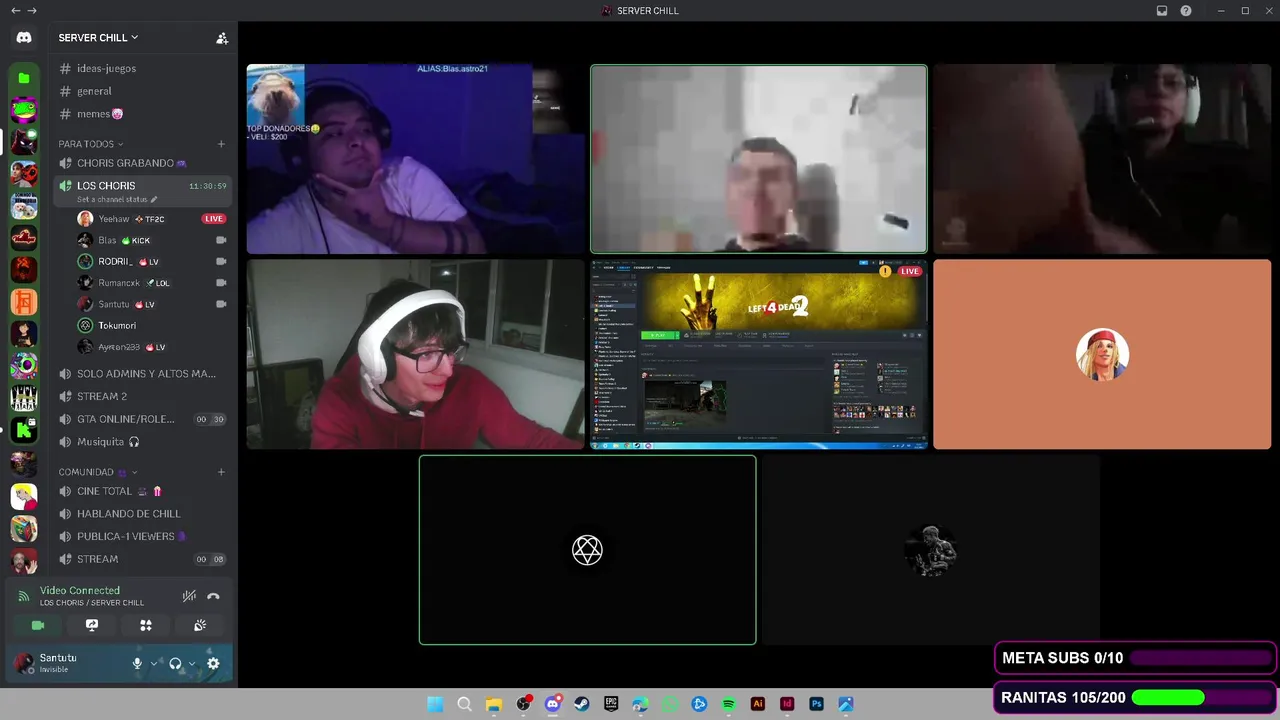This screenshot has width=1280, height=720.
Task: Select user Tokumori in voice list
Action: pos(152,325)
